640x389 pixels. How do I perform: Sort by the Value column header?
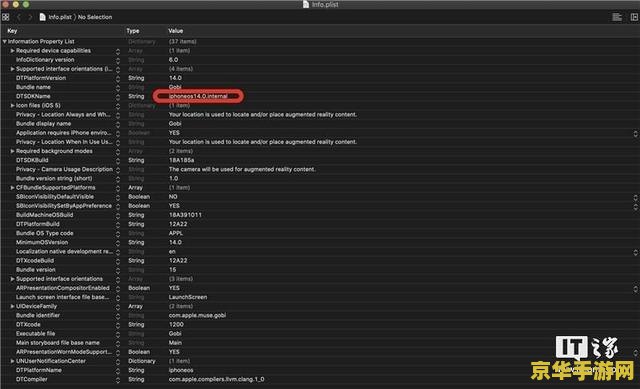(x=176, y=31)
